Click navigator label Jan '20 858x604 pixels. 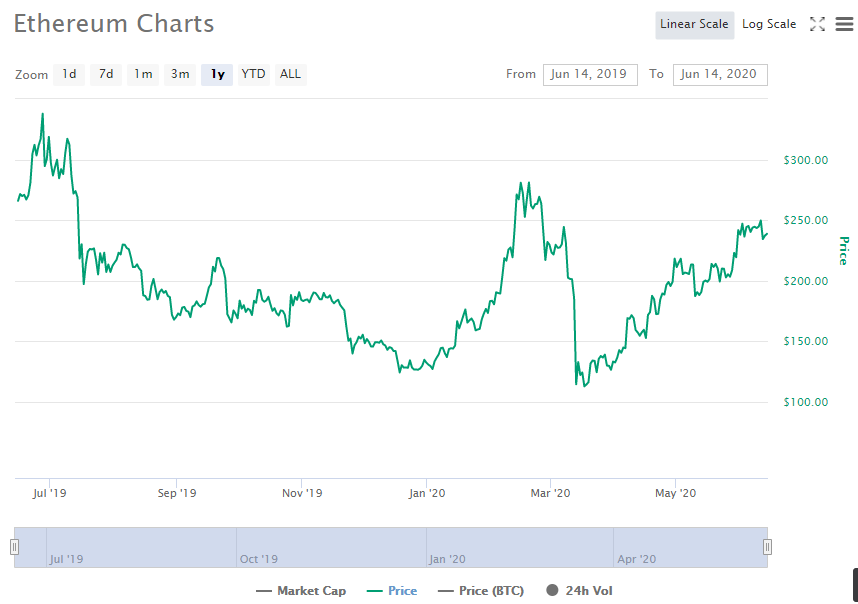447,559
